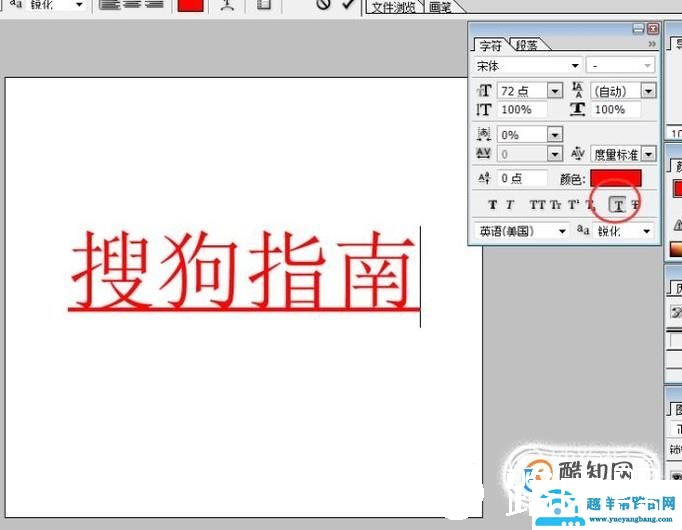The height and width of the screenshot is (530, 682).
Task: Center align text in options bar
Action: [132, 4]
